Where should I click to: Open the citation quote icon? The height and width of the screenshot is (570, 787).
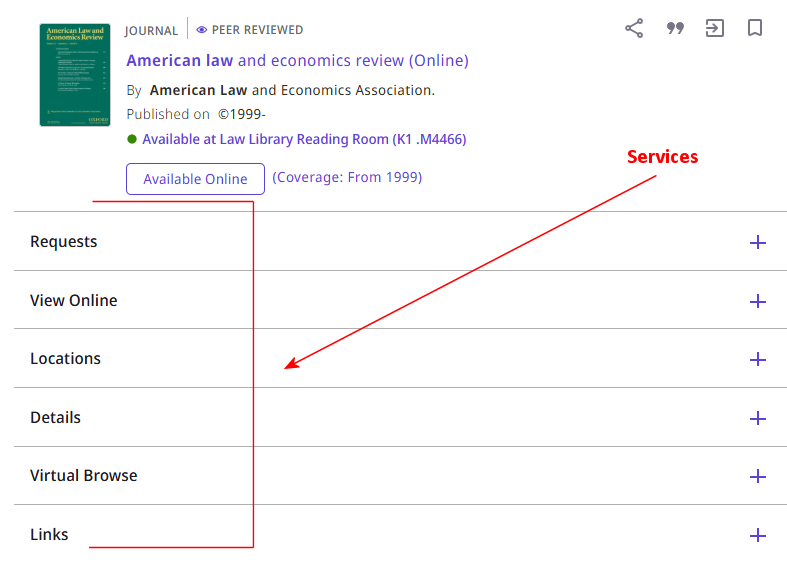coord(675,28)
